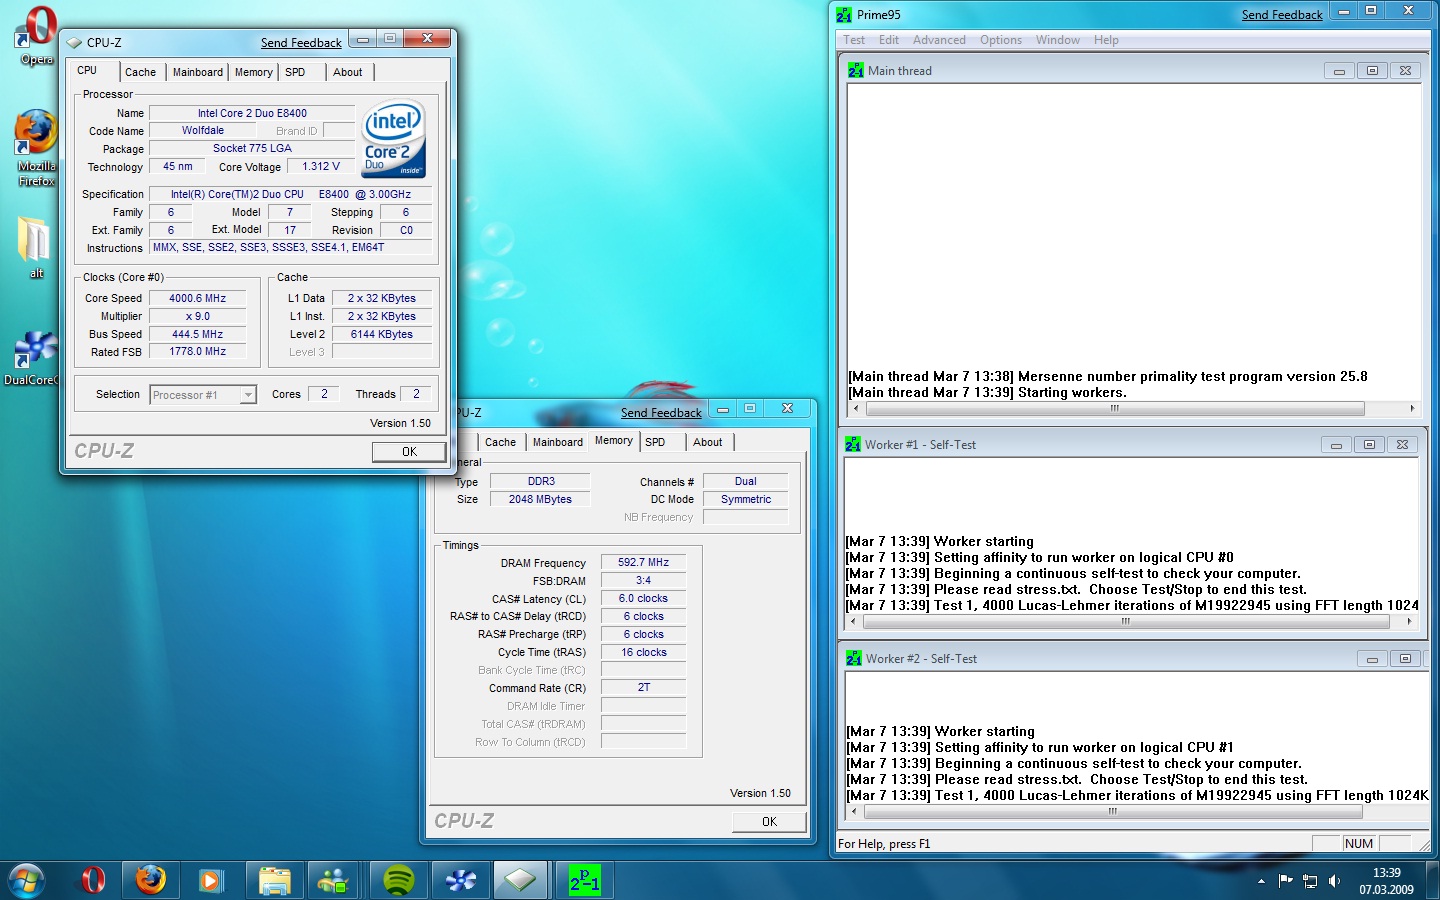Click the Worker #2 window icon
This screenshot has width=1440, height=900.
pos(854,658)
